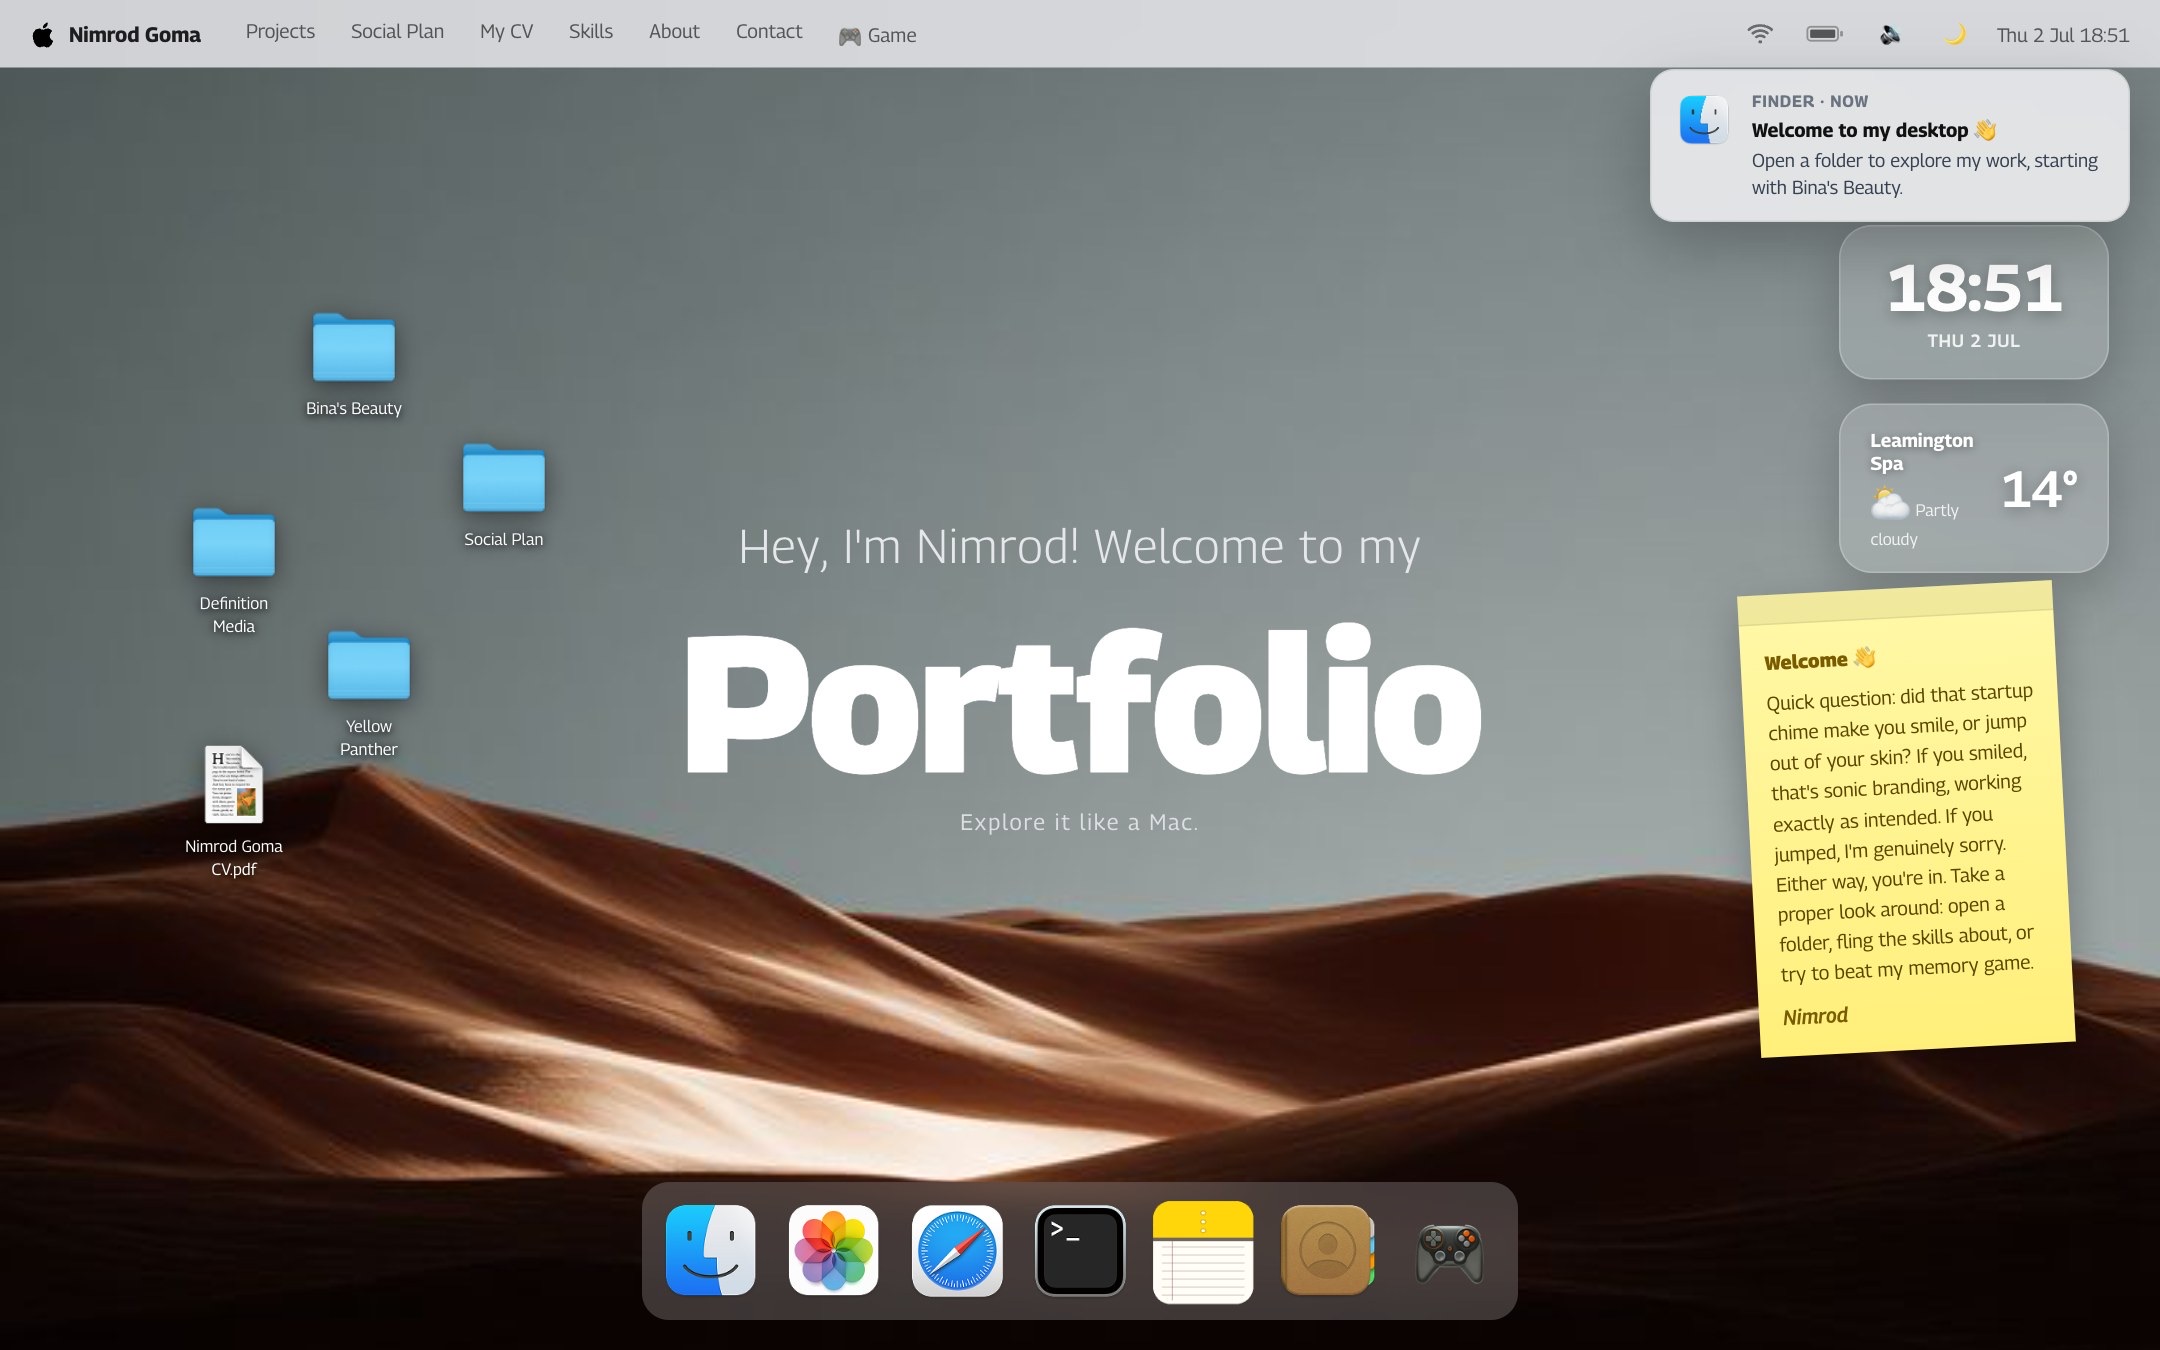Click the Wi-Fi status icon
The image size is (2160, 1350).
pyautogui.click(x=1760, y=34)
